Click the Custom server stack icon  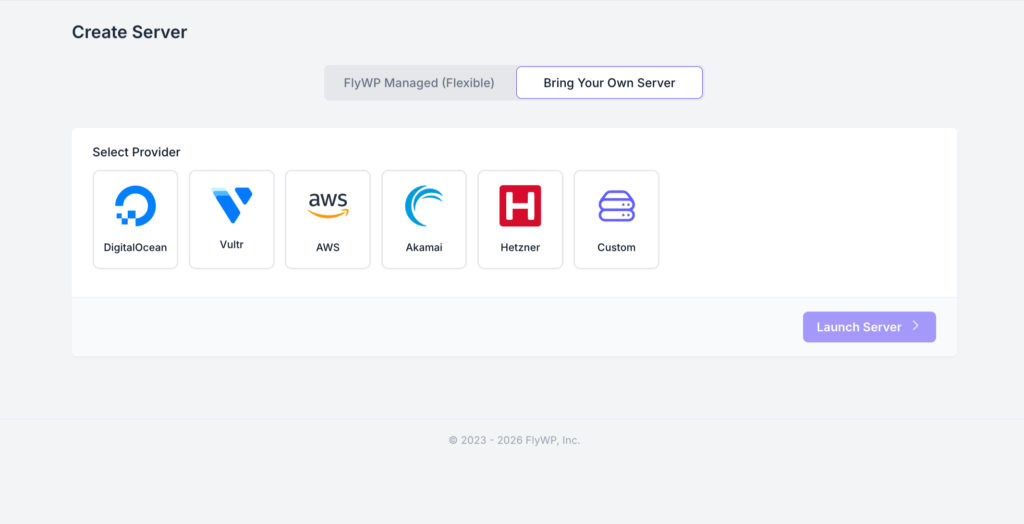point(616,206)
